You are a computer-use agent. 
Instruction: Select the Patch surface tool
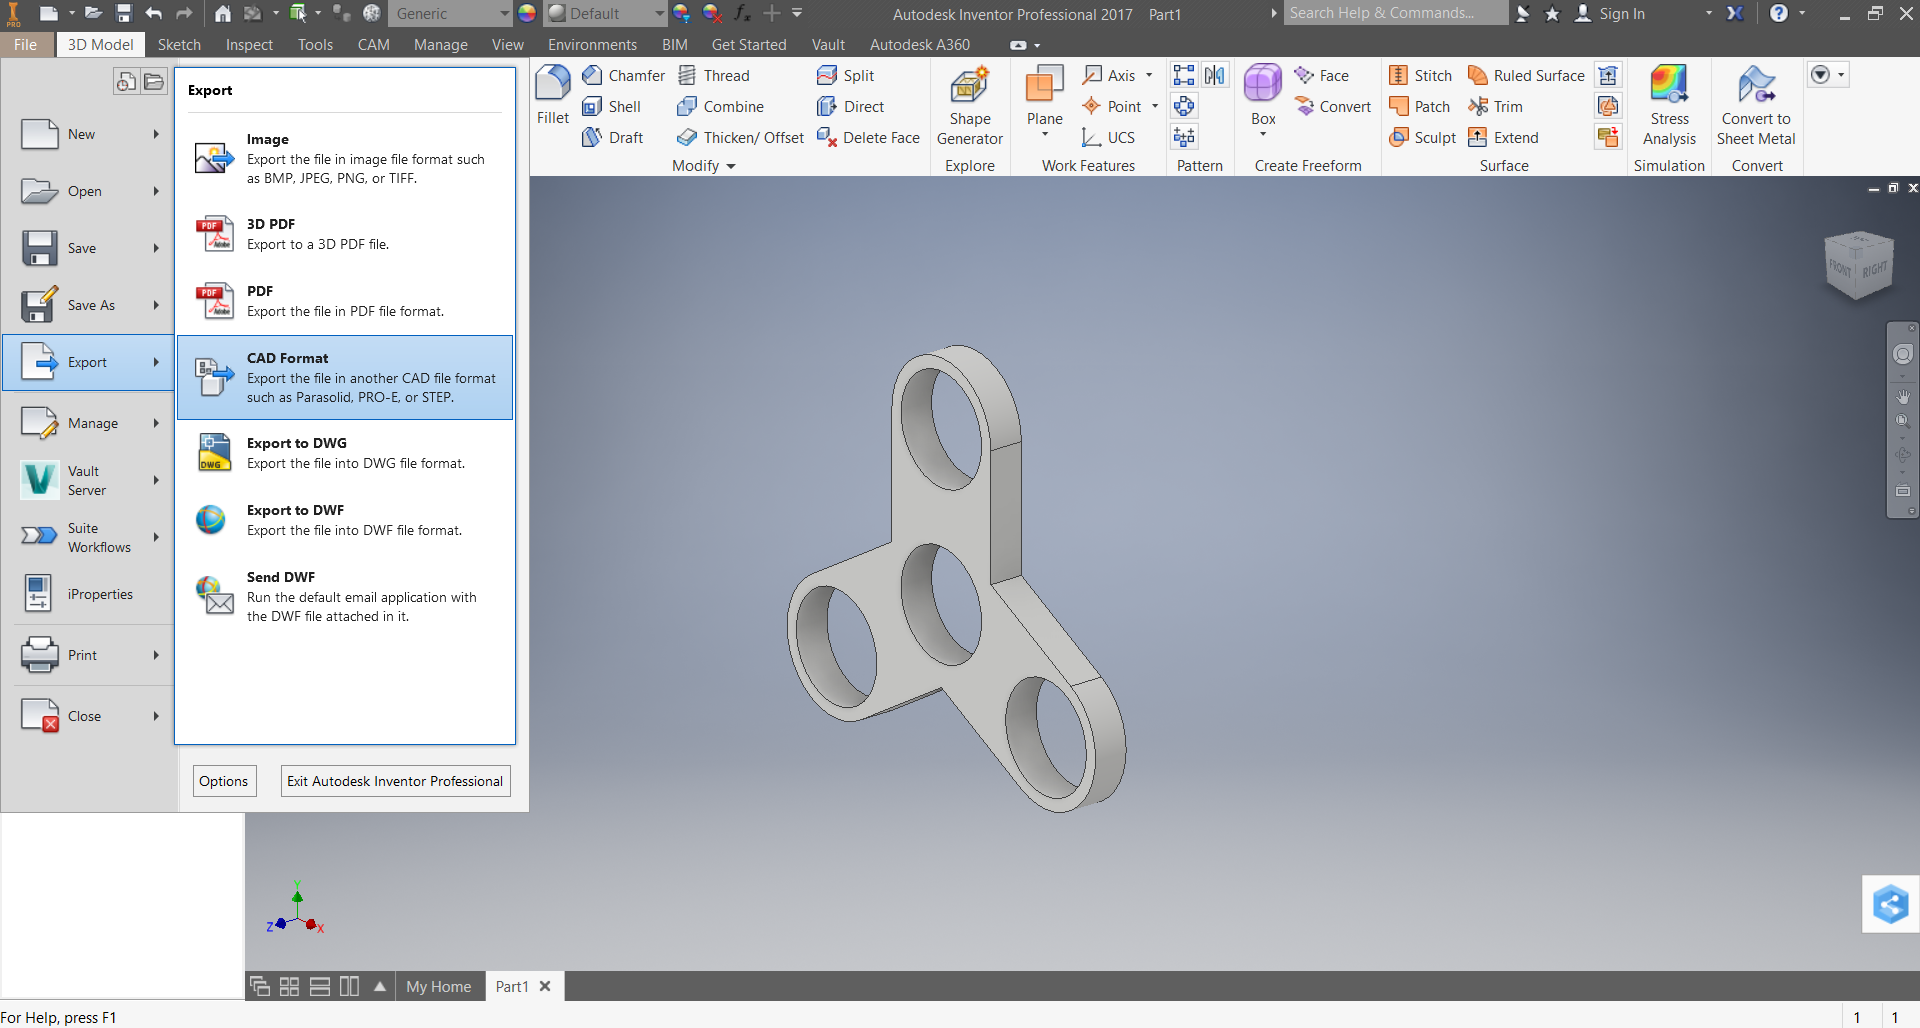point(1419,107)
